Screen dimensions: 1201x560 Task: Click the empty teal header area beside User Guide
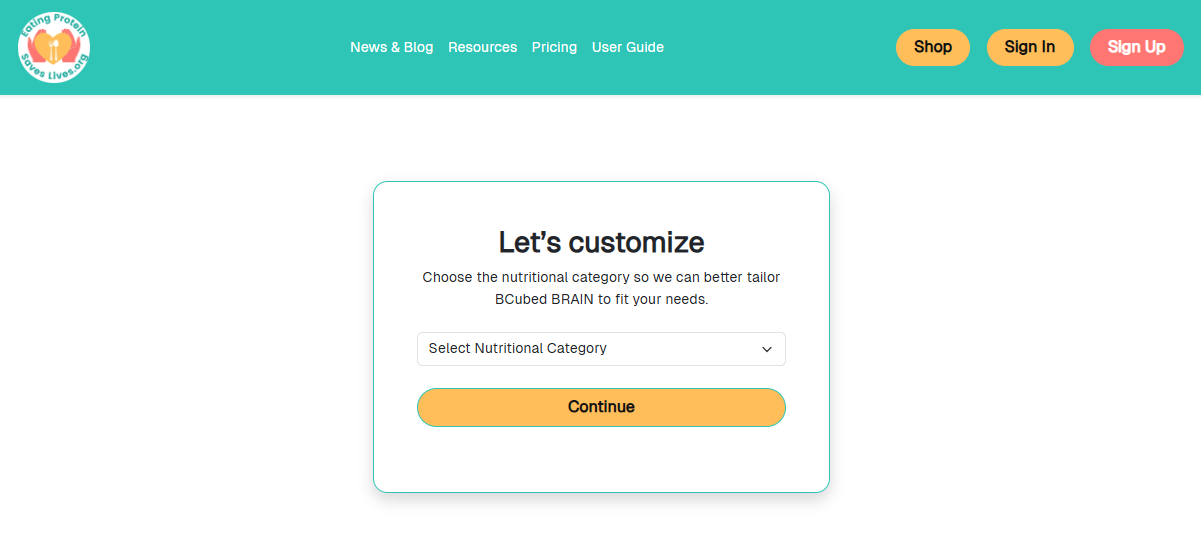pos(780,47)
